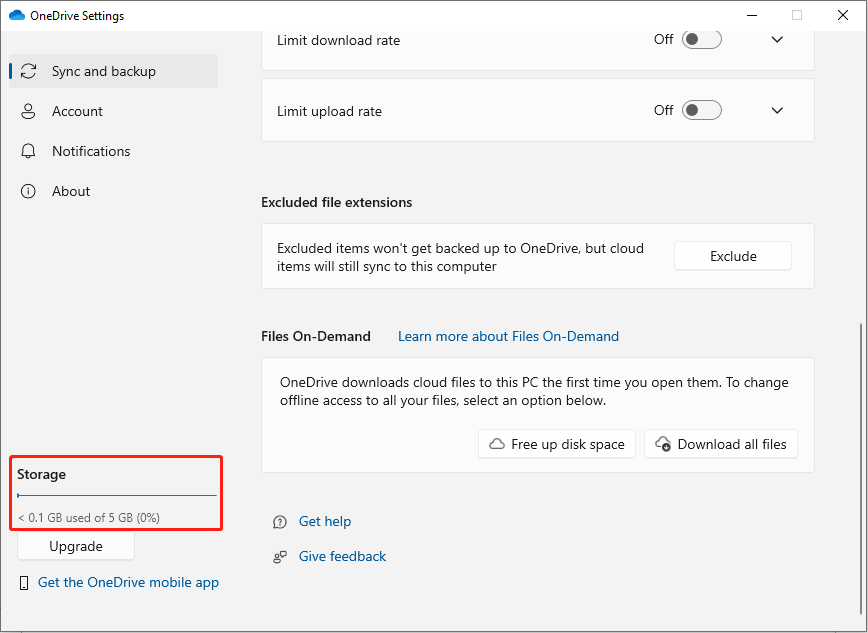Expand the Limit download rate options
Screen dimensions: 868x633
[777, 39]
